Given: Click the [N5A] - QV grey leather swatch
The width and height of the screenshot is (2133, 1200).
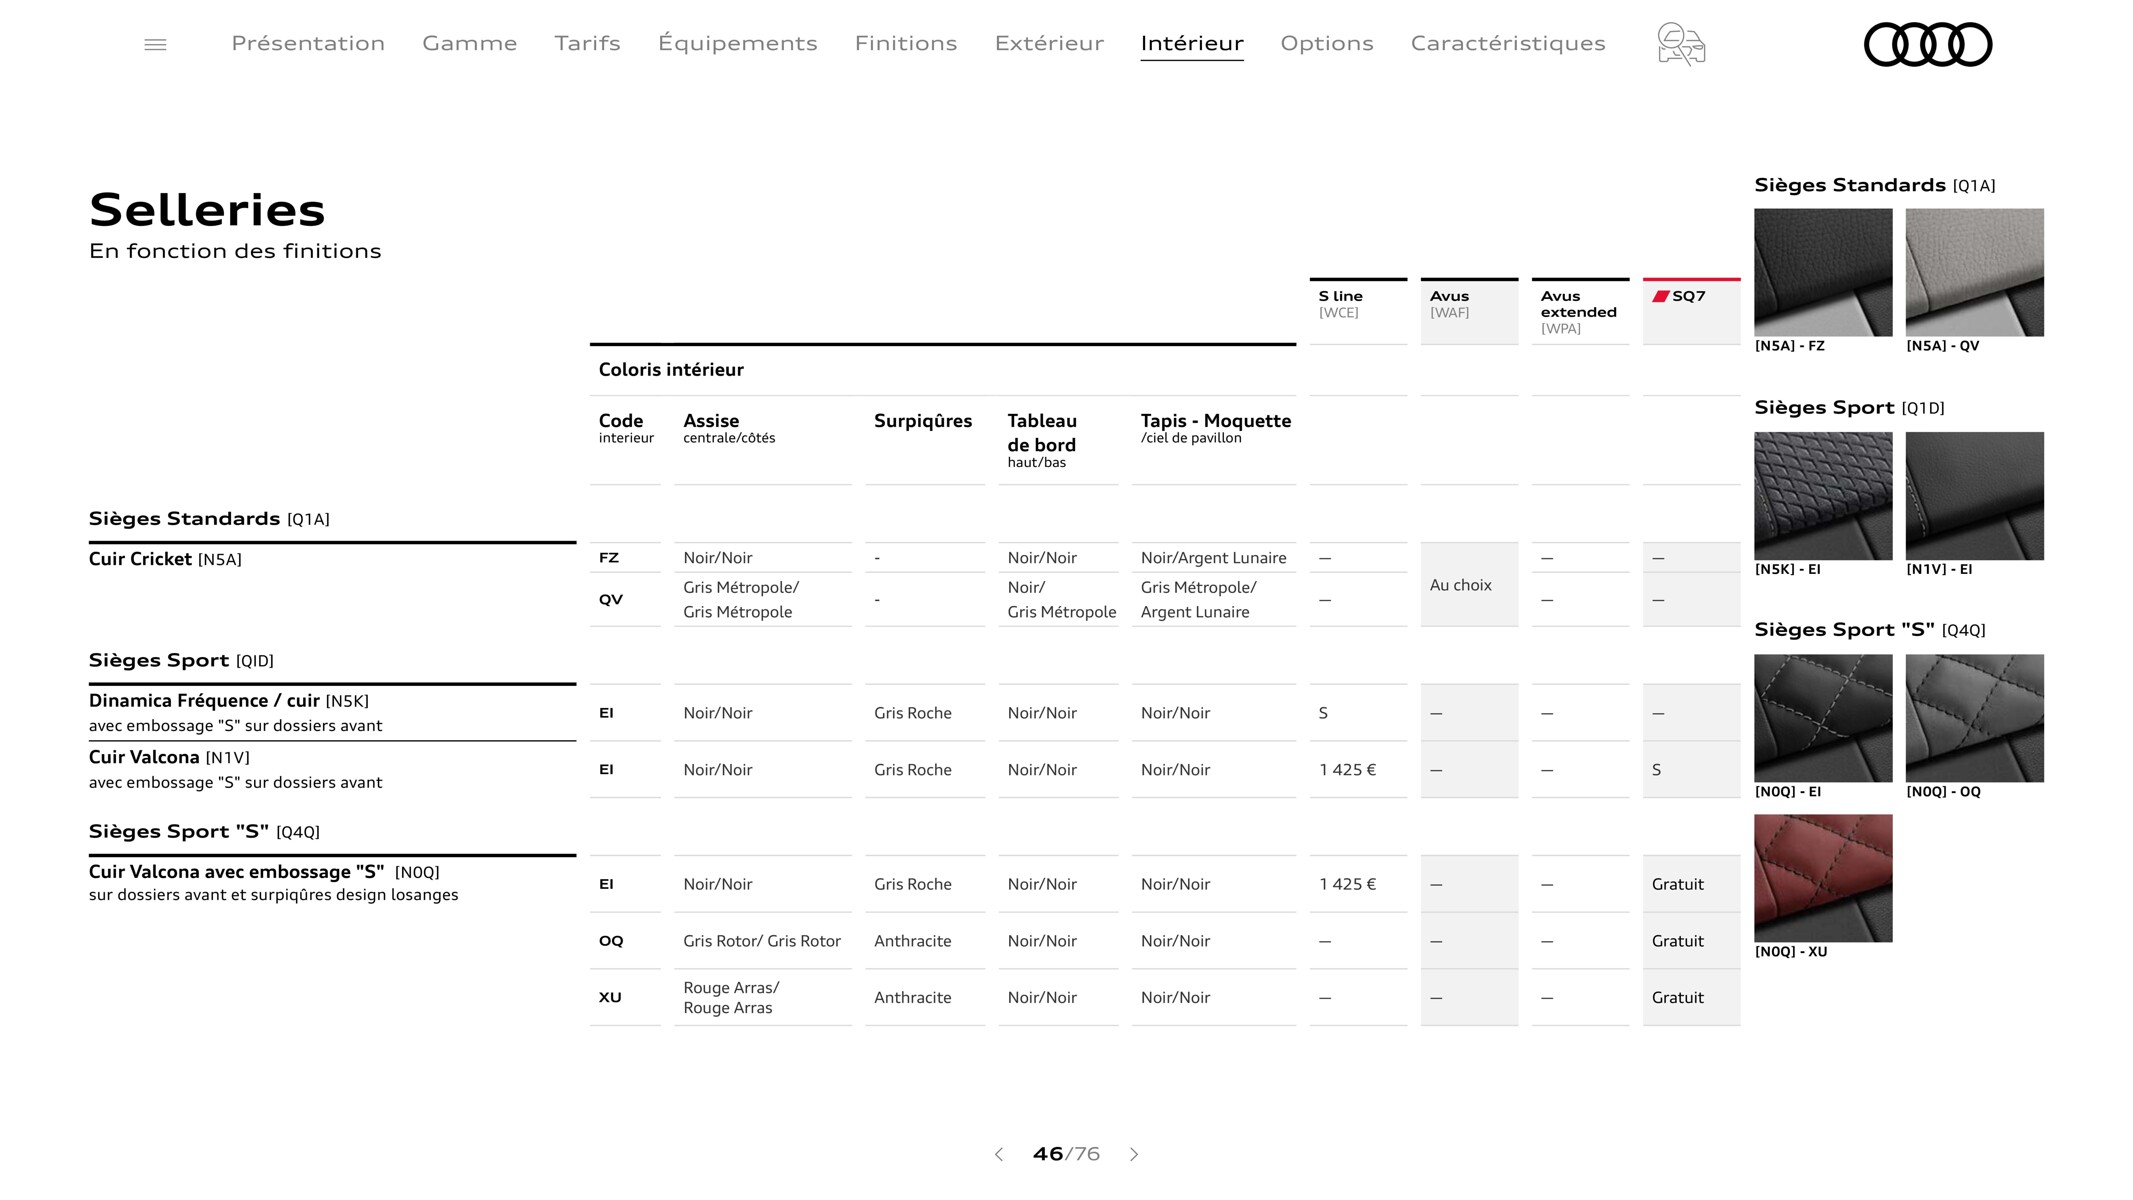Looking at the screenshot, I should click(1974, 272).
